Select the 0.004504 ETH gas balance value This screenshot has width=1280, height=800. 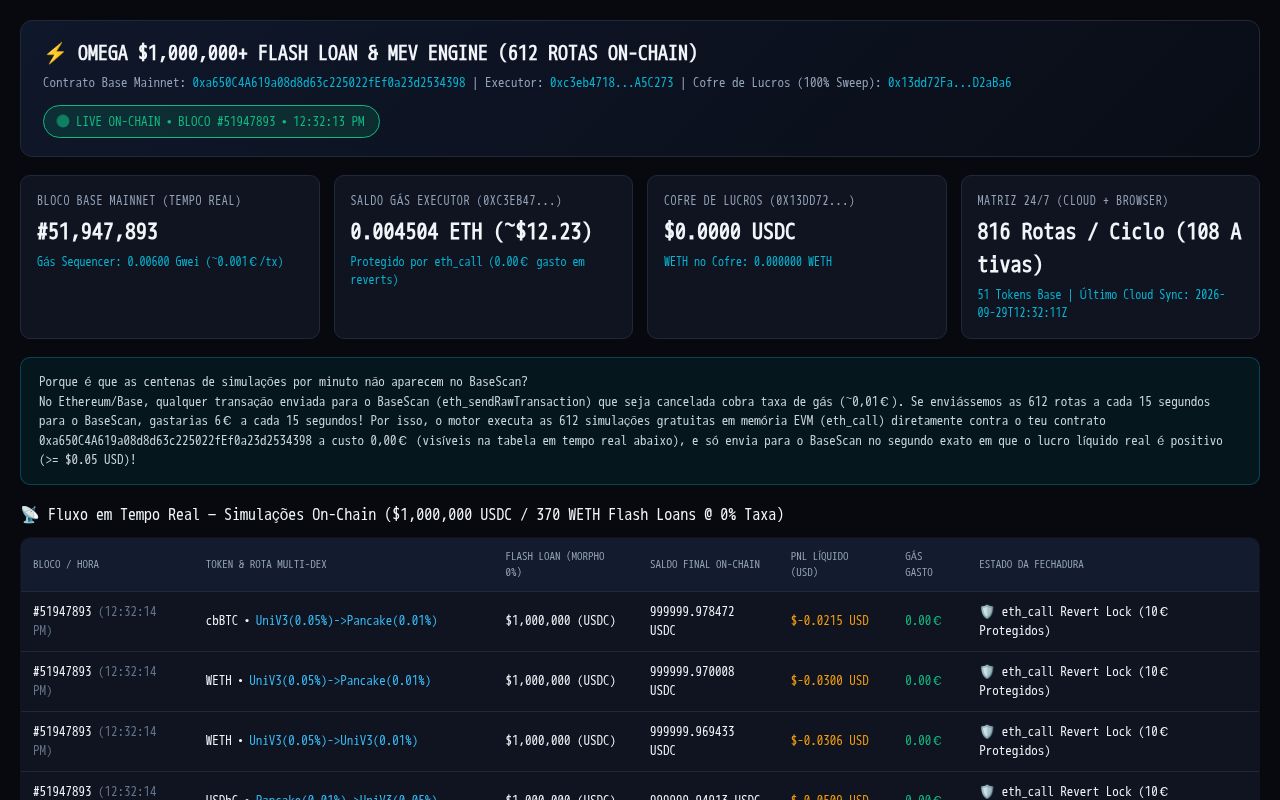tap(471, 231)
